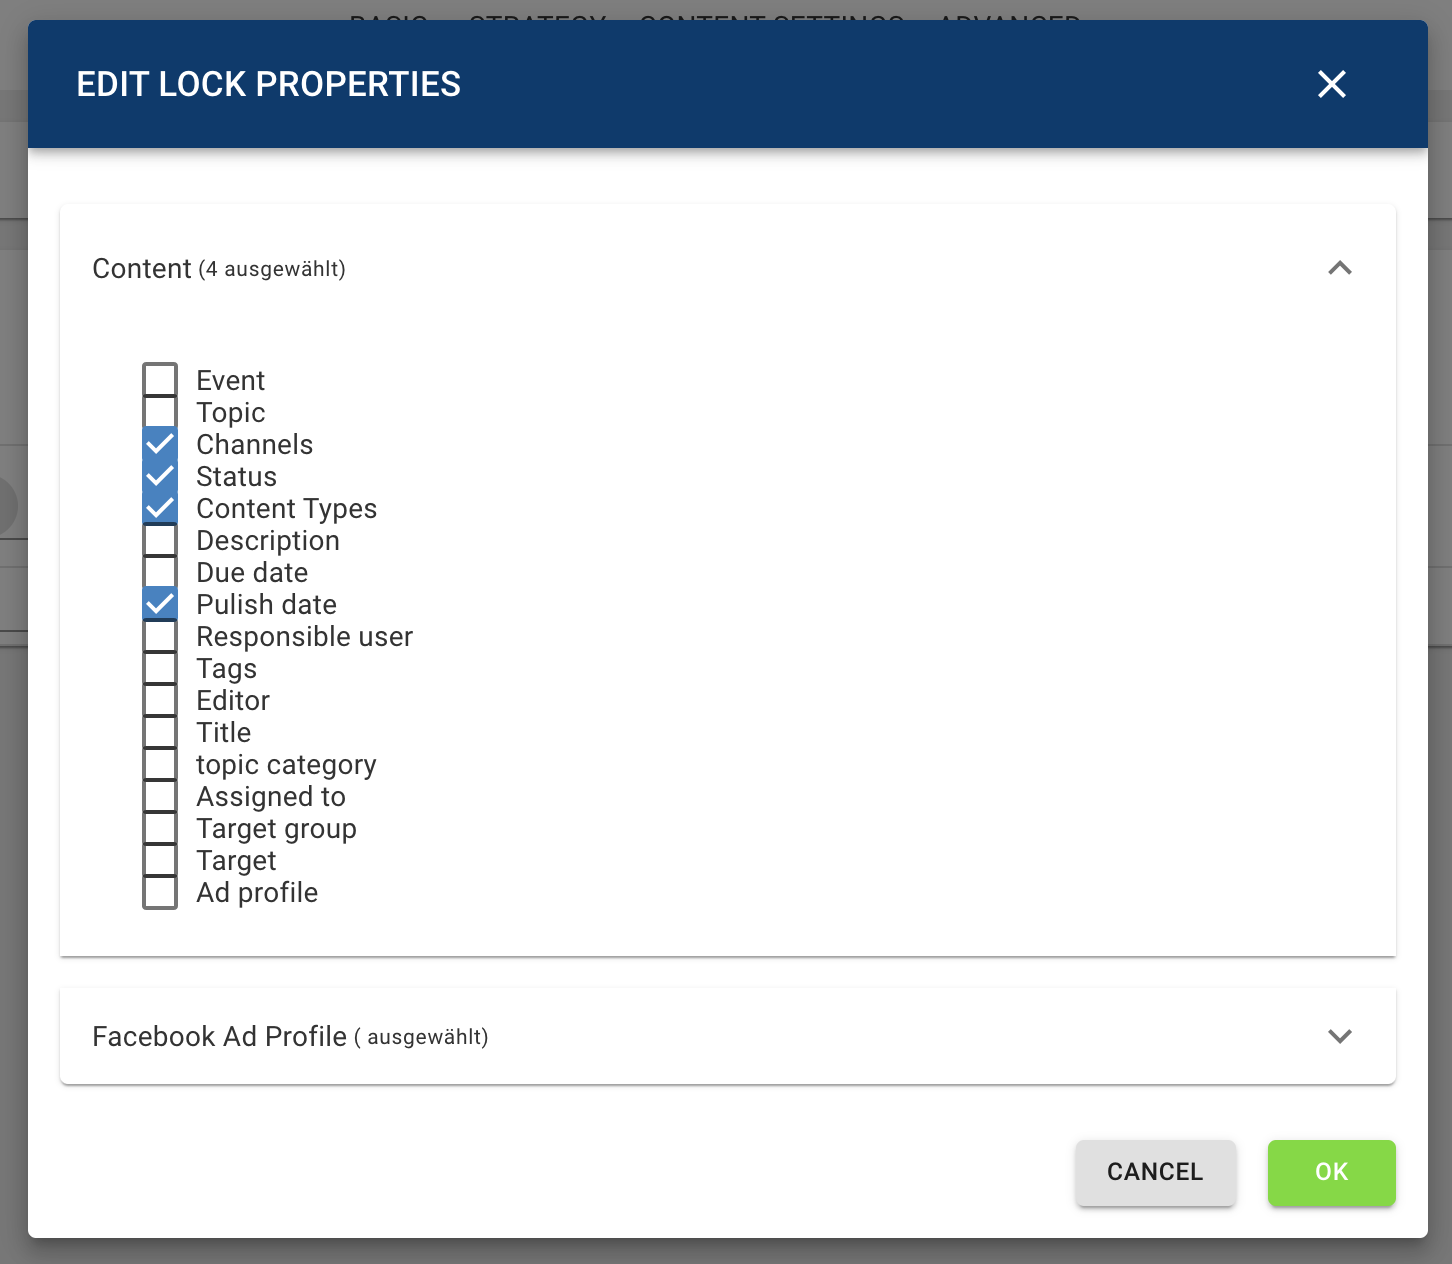The image size is (1452, 1264).
Task: Enable the Assigned to checkbox
Action: pos(160,796)
